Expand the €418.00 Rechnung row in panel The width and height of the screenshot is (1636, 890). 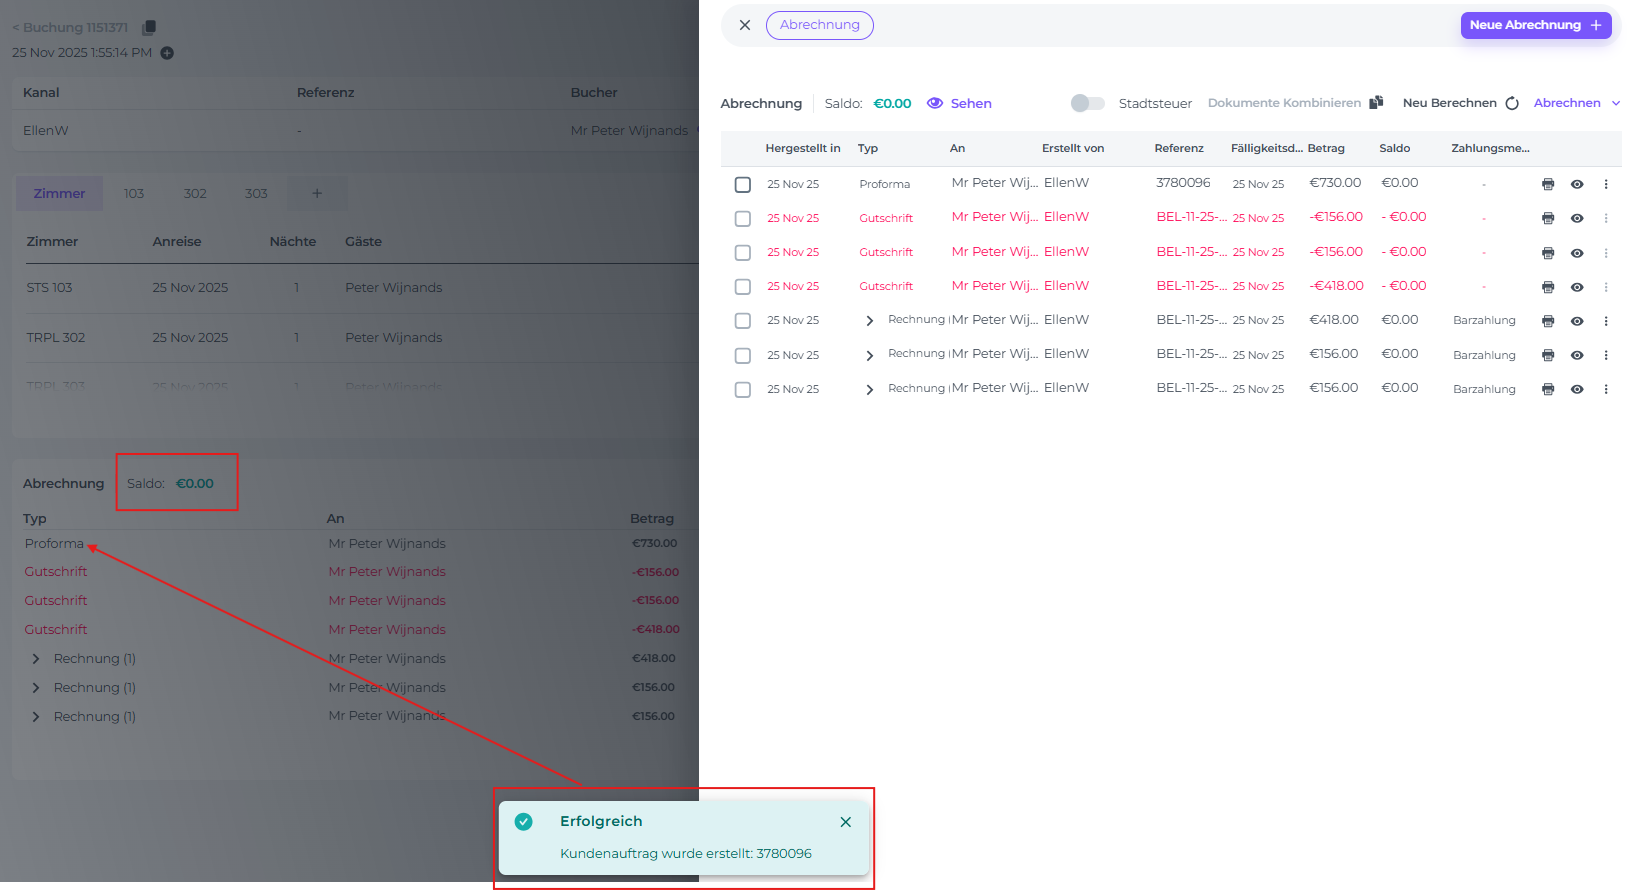[x=869, y=321]
